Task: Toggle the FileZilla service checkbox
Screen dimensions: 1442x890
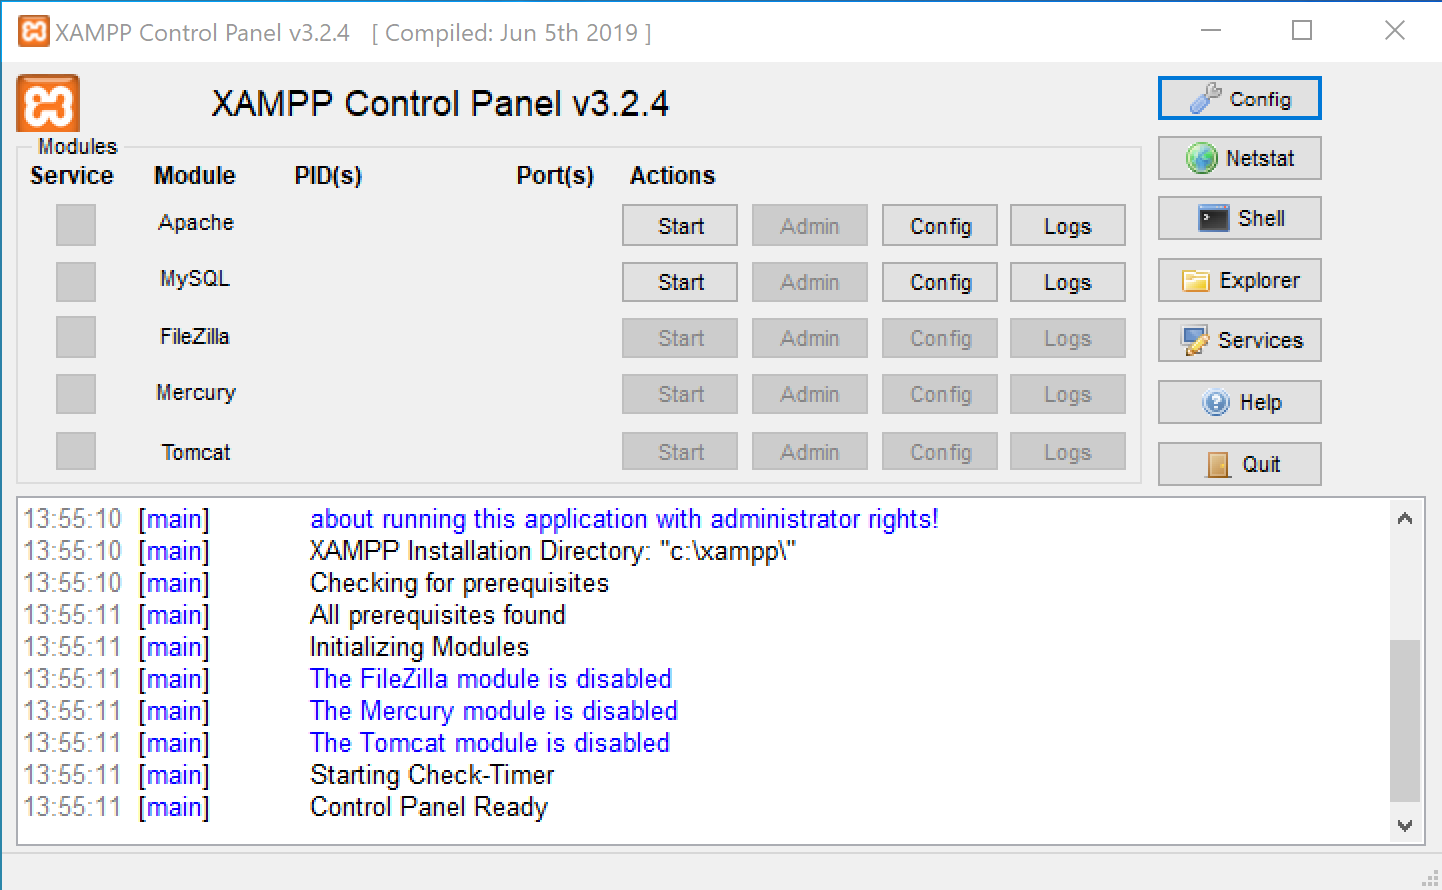Action: coord(76,337)
